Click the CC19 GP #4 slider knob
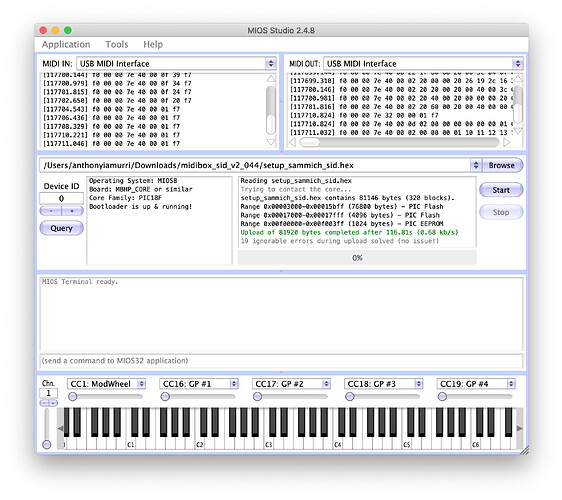562x500 pixels. click(442, 397)
